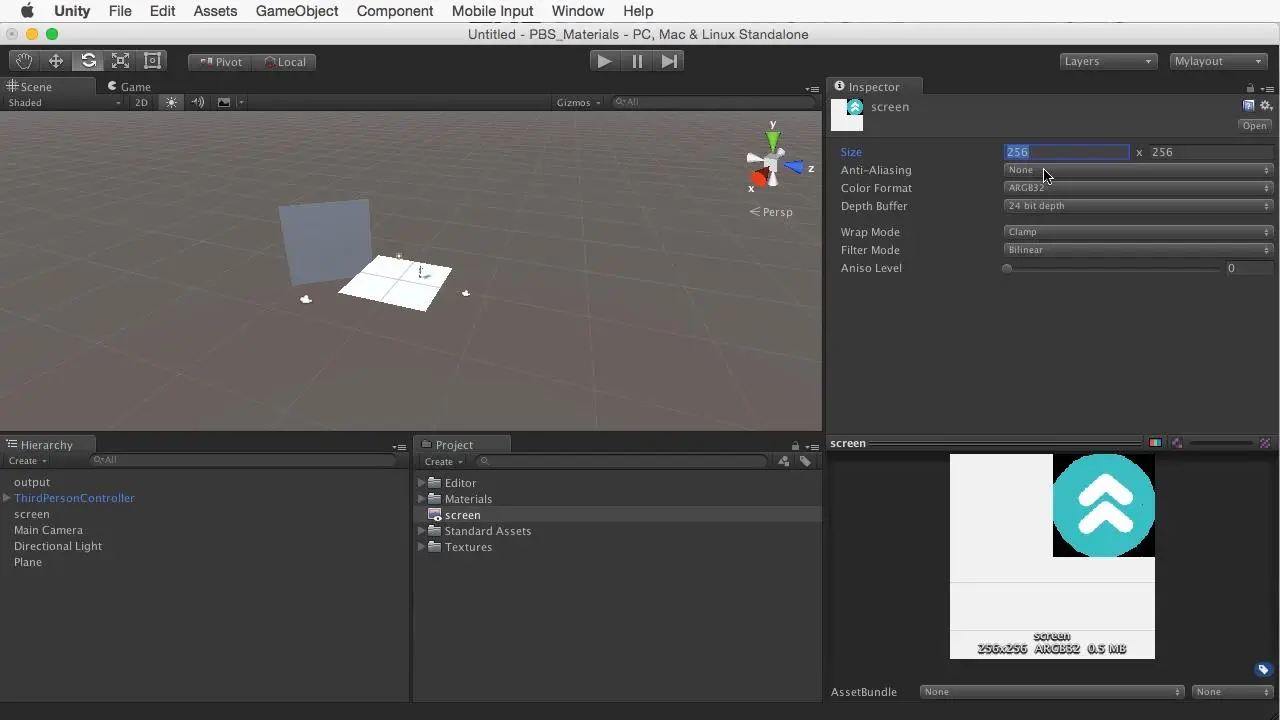Toggle scene lighting sun icon
This screenshot has height=720, width=1280.
172,102
